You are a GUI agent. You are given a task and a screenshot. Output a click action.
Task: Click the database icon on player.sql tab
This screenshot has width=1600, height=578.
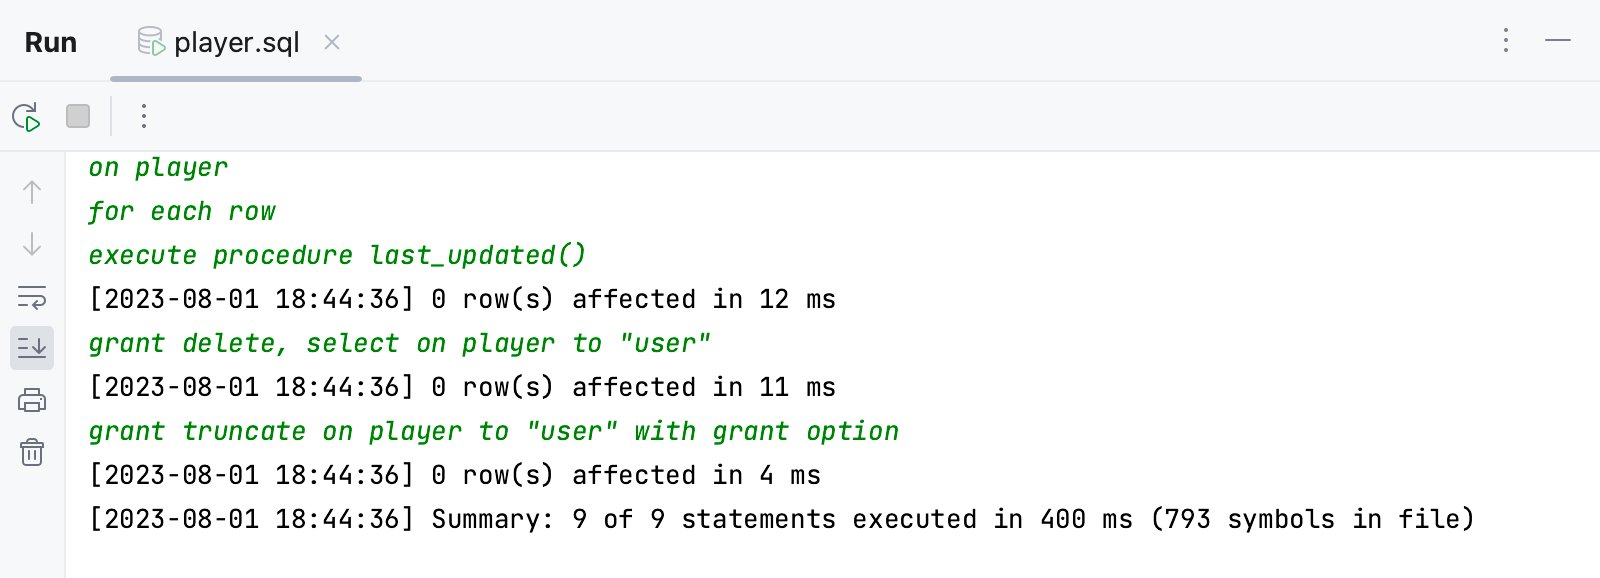pos(150,42)
